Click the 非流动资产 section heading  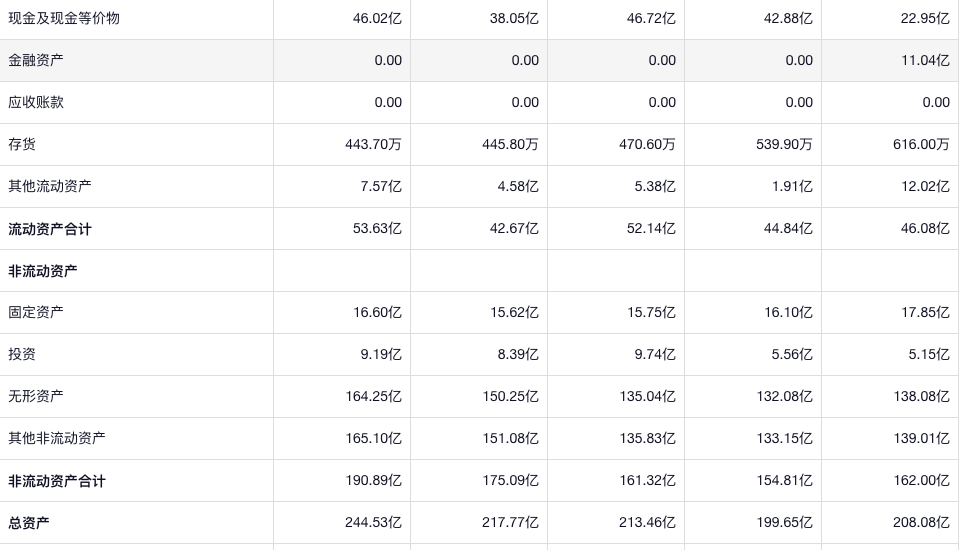pyautogui.click(x=43, y=271)
